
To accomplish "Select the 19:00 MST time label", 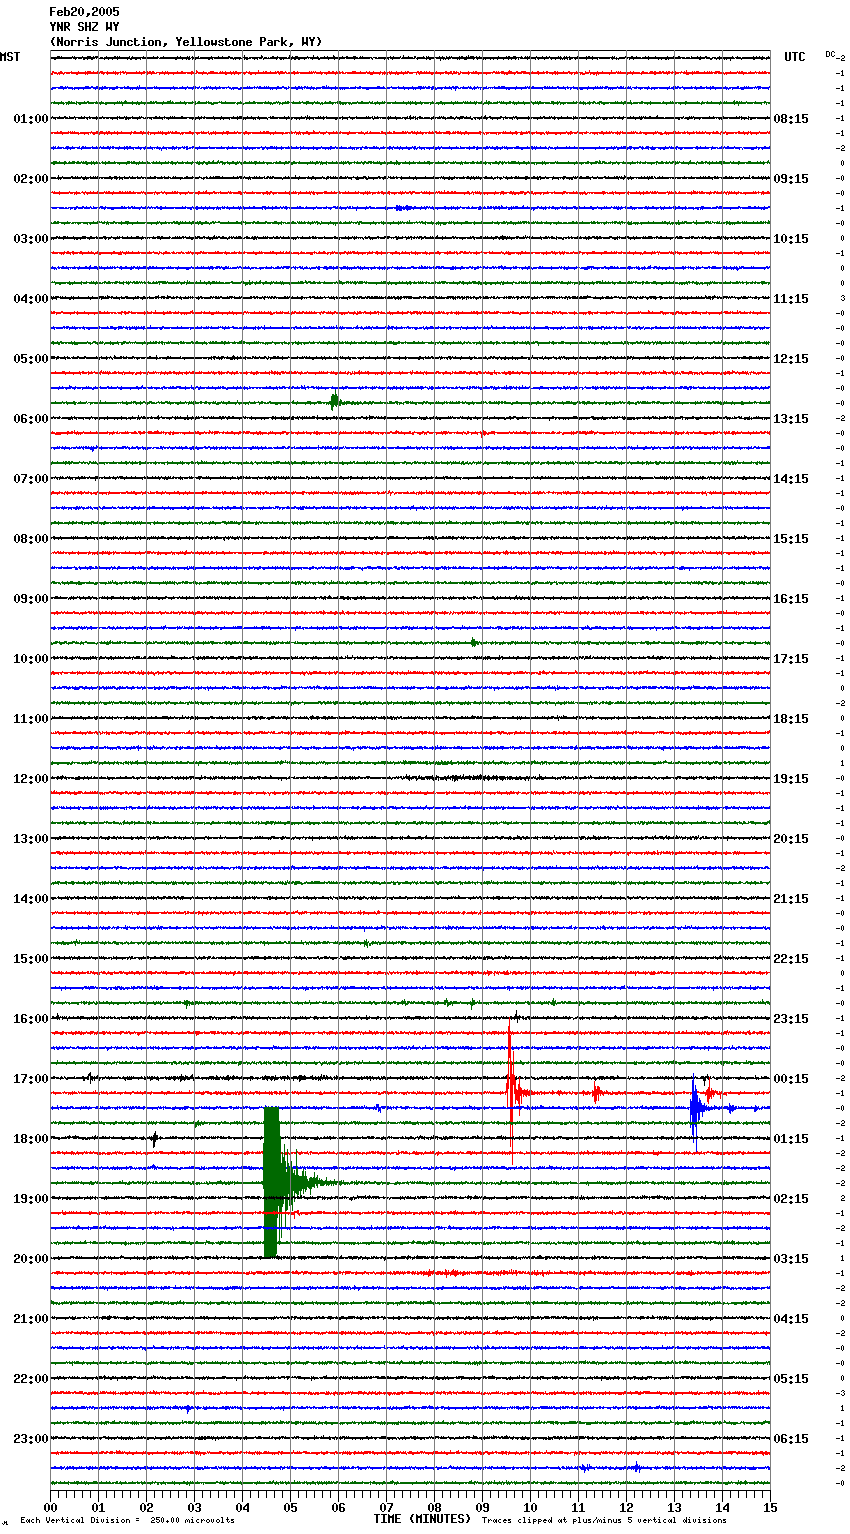I will click(31, 1199).
